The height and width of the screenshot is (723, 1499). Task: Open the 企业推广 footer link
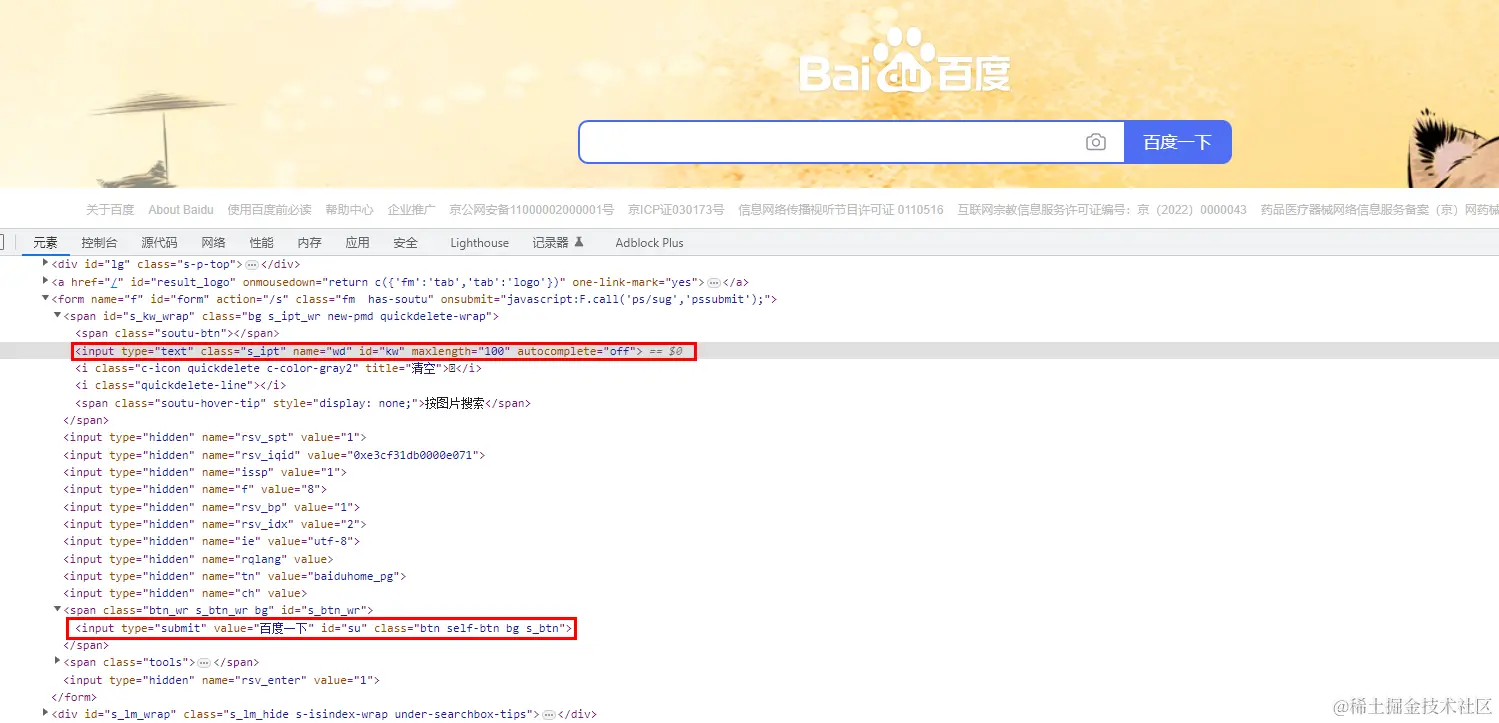[x=412, y=210]
